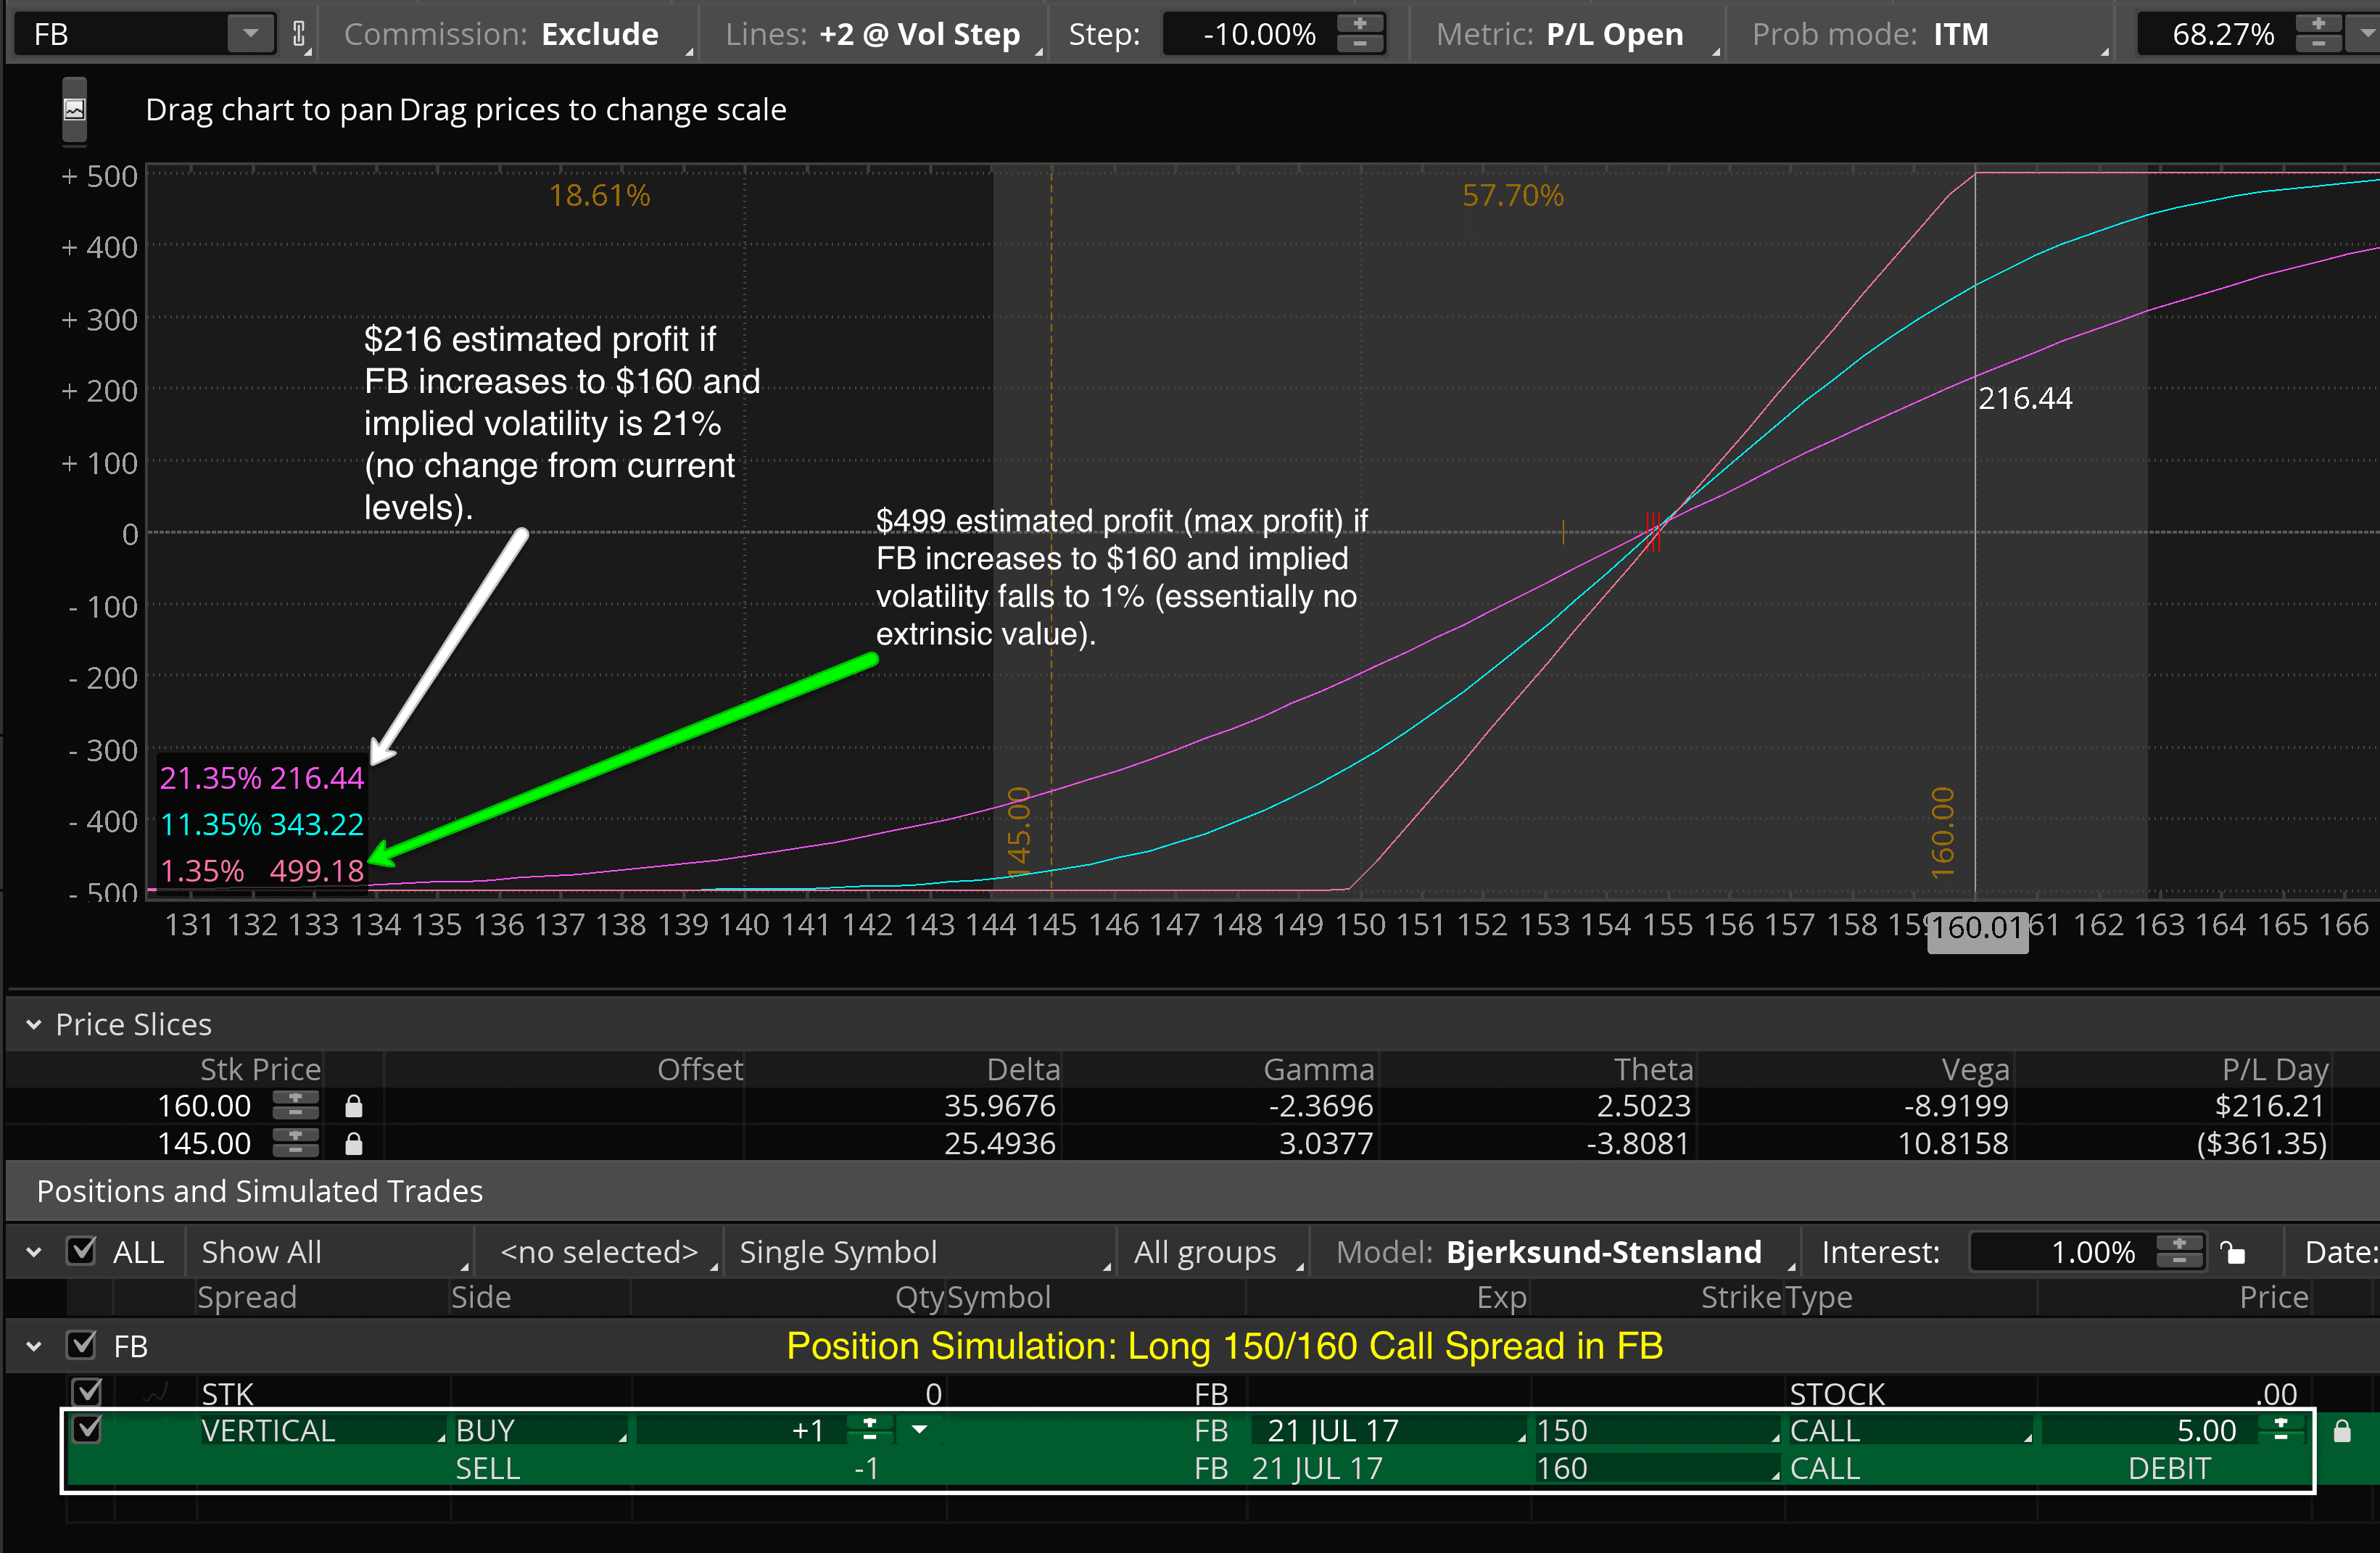This screenshot has height=1553, width=2380.
Task: Adjust the 5.00 price stepper
Action: 2281,1430
